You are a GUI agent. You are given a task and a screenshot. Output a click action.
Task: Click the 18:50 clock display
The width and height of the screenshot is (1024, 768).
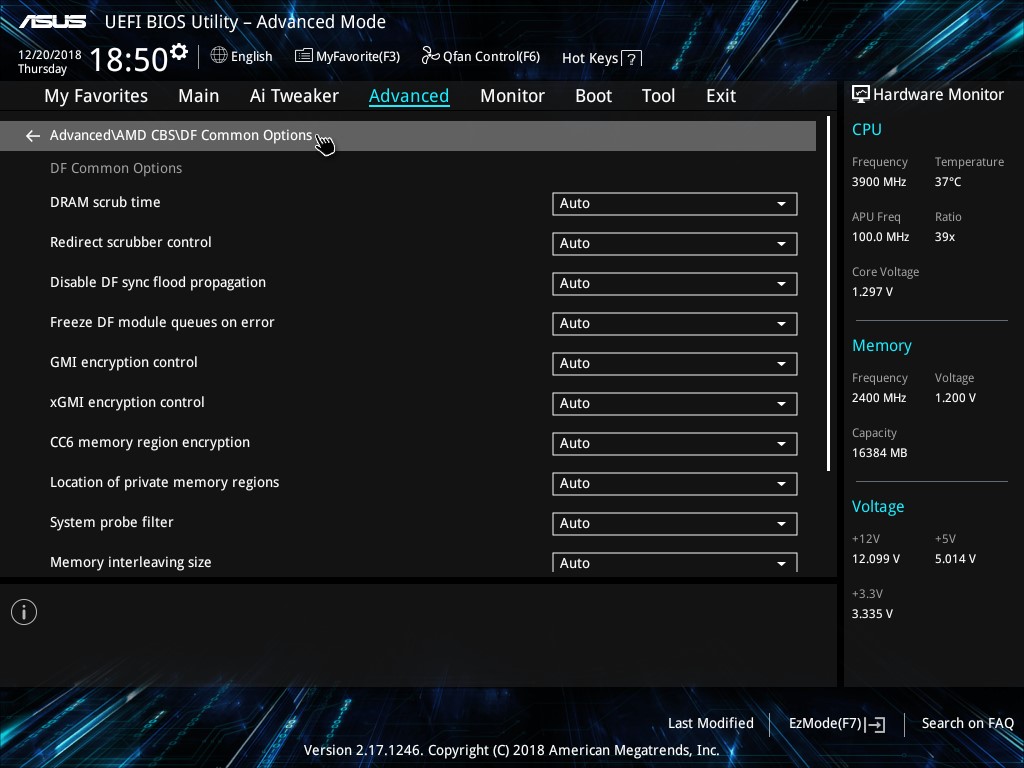tap(129, 60)
